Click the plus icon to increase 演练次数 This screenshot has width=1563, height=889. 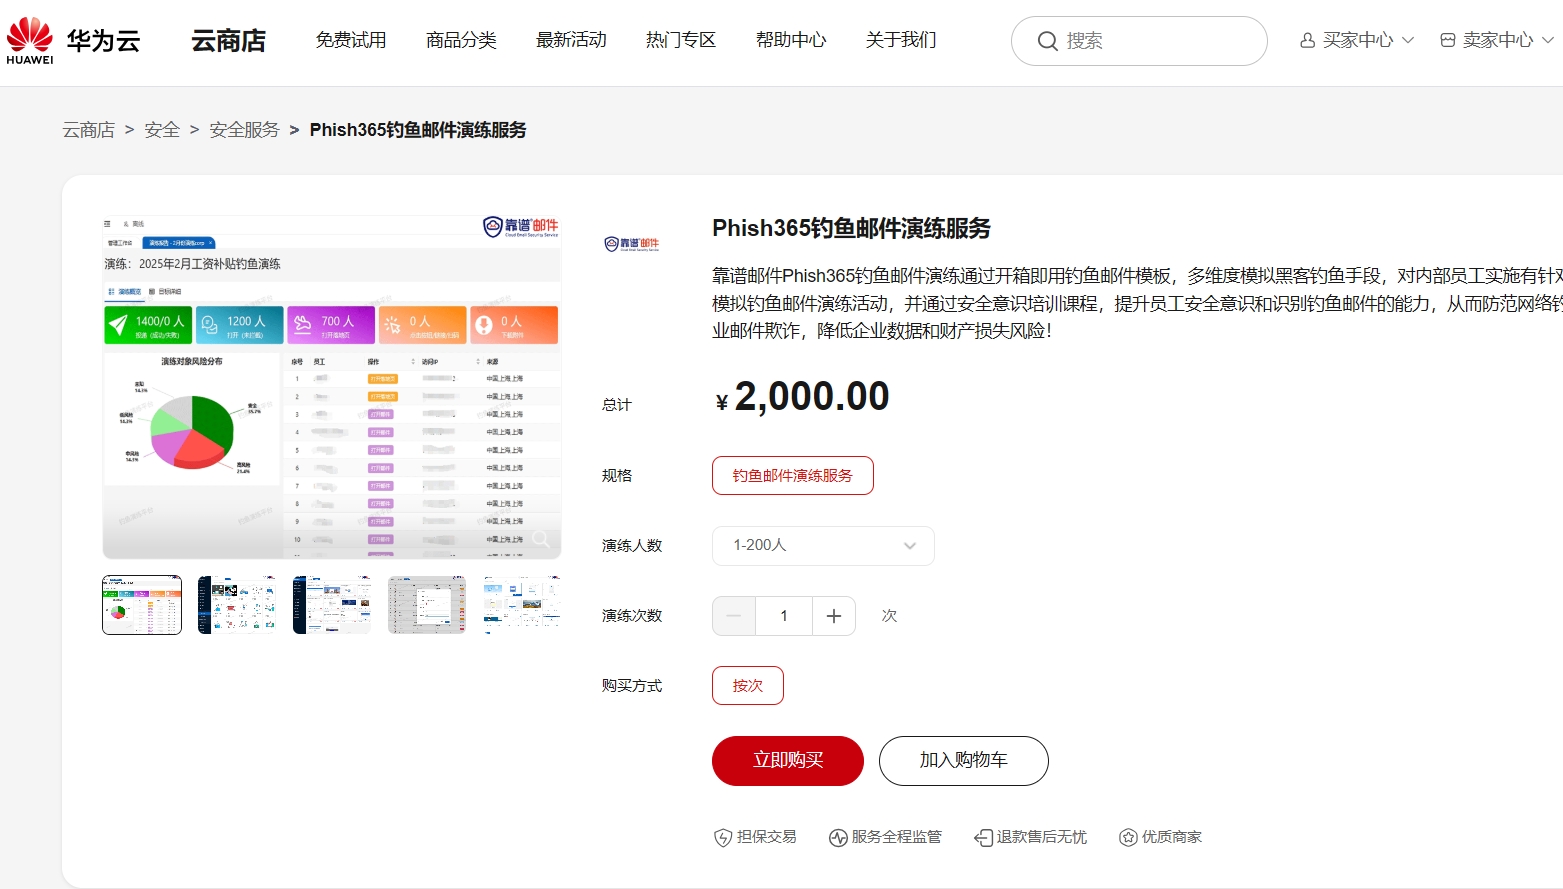tap(834, 616)
